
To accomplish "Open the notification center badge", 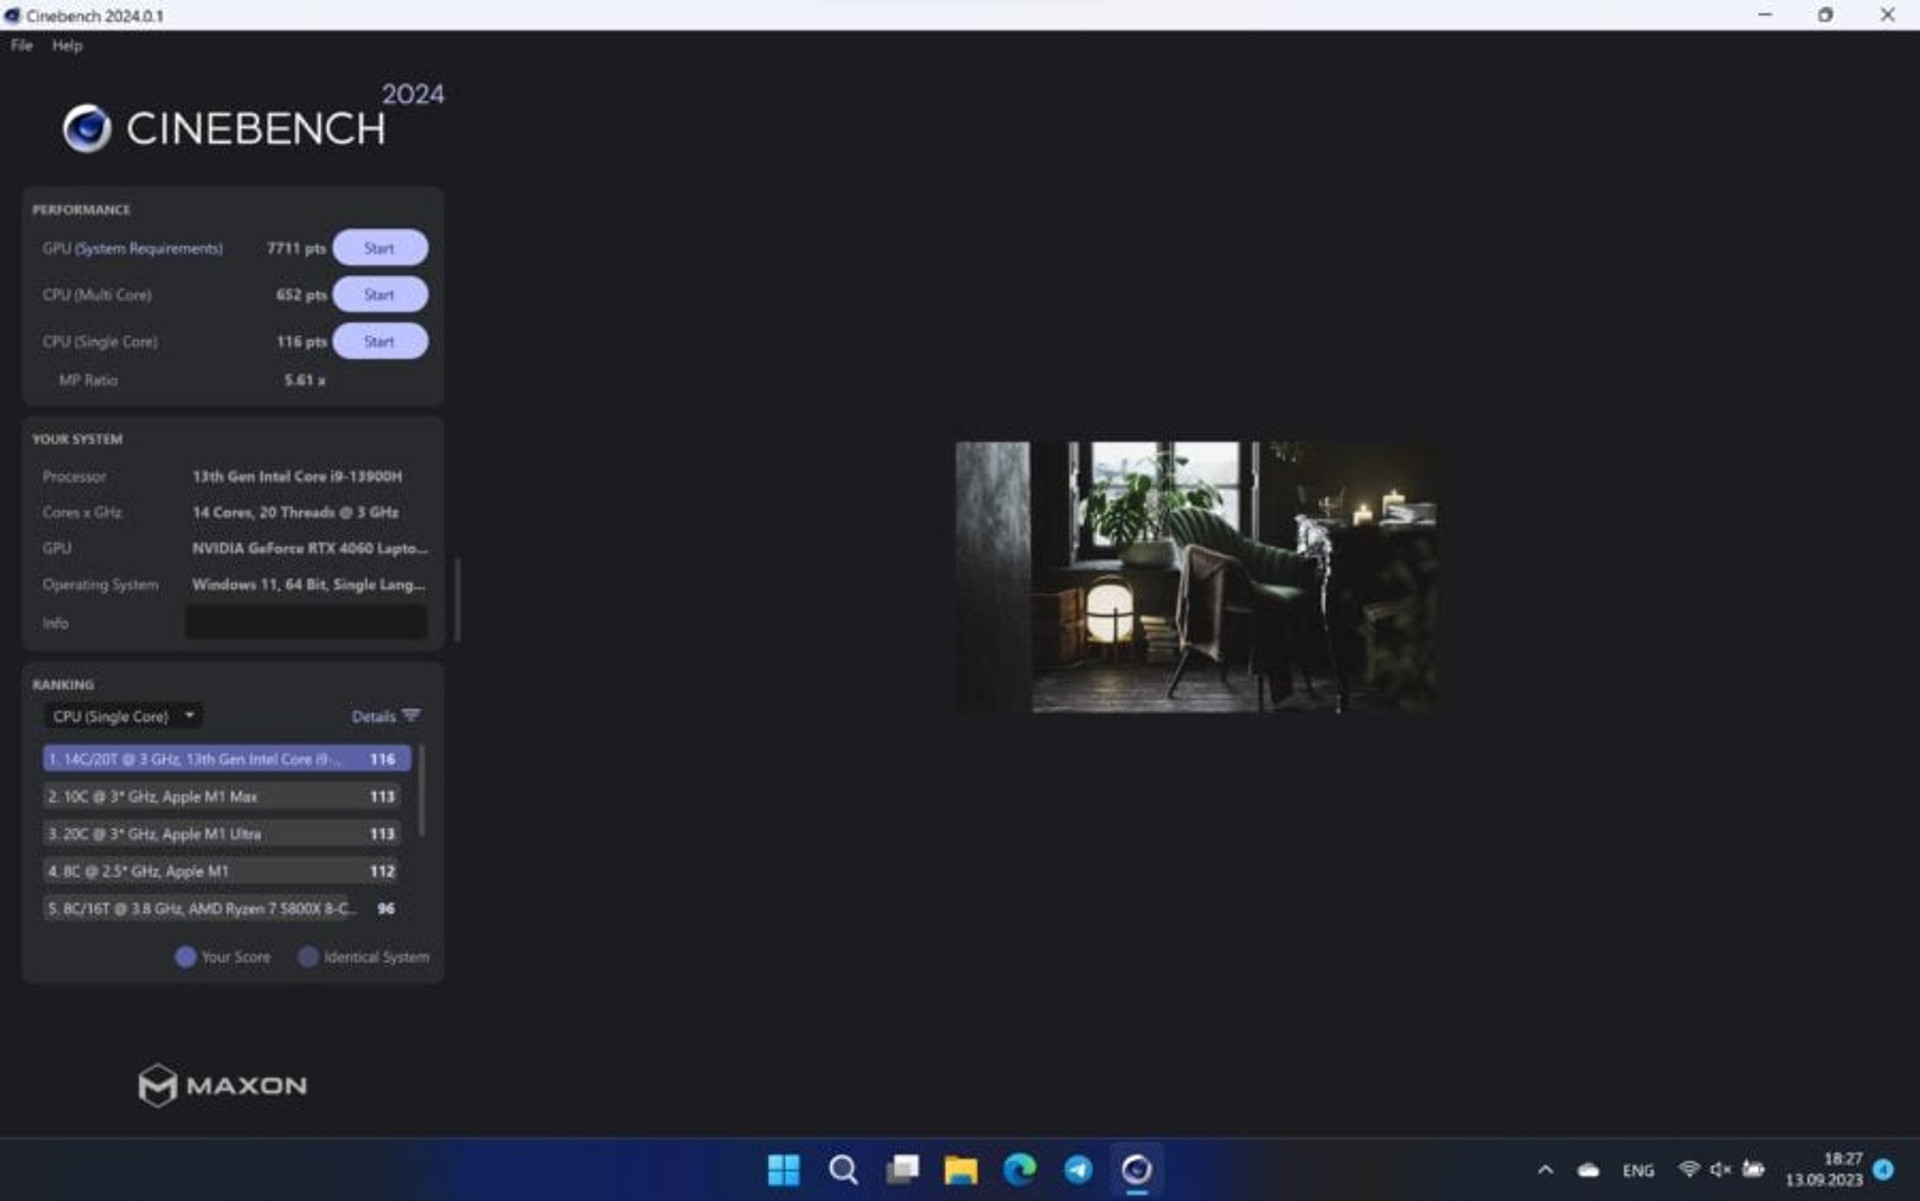I will tap(1884, 1169).
